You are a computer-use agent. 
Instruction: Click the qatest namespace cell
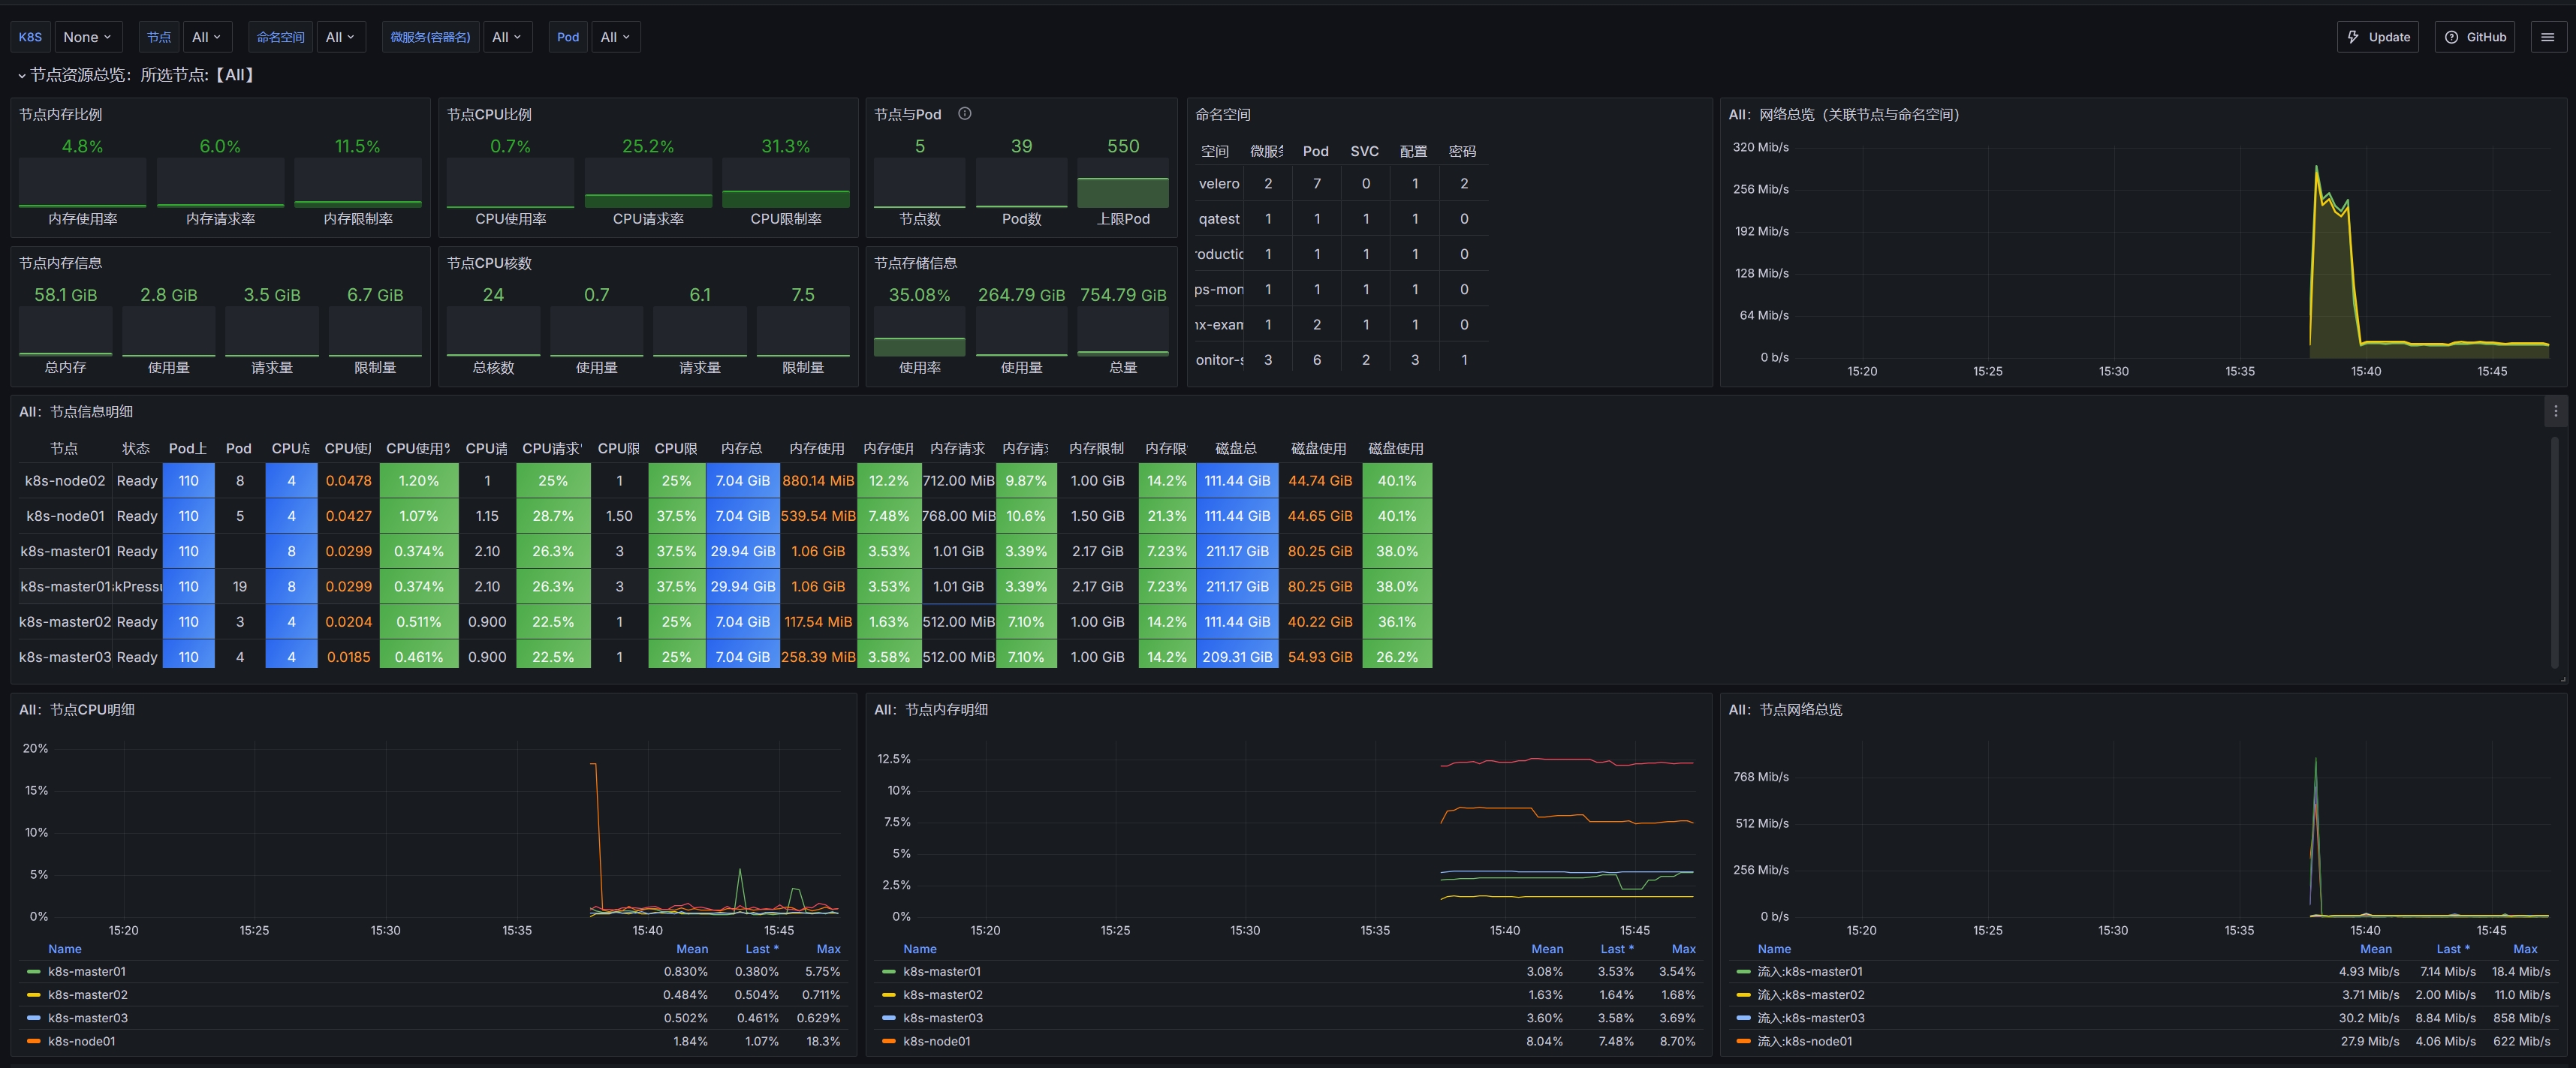point(1219,218)
